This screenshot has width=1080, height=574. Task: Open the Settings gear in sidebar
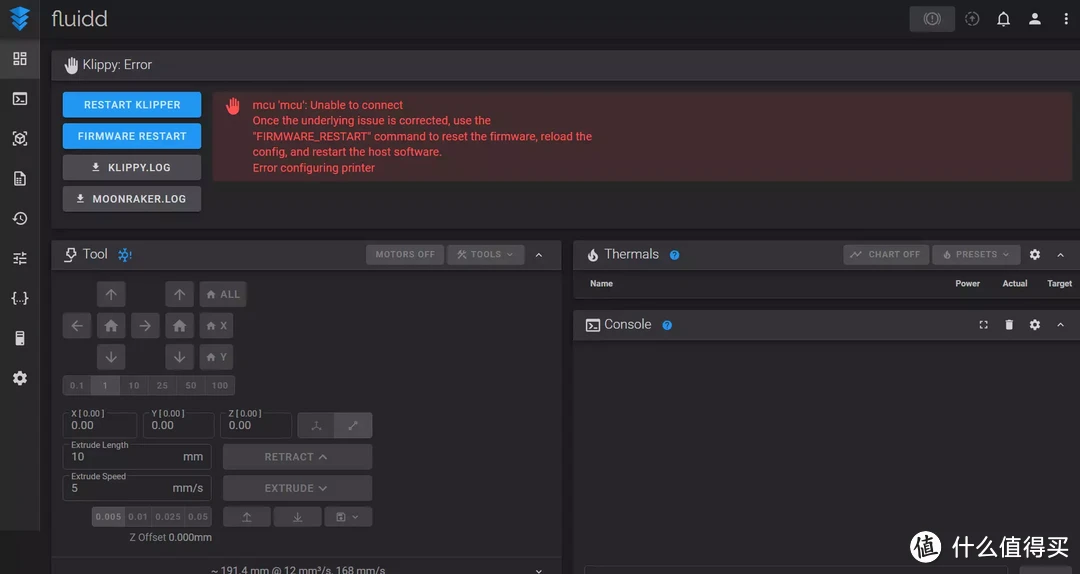(19, 378)
